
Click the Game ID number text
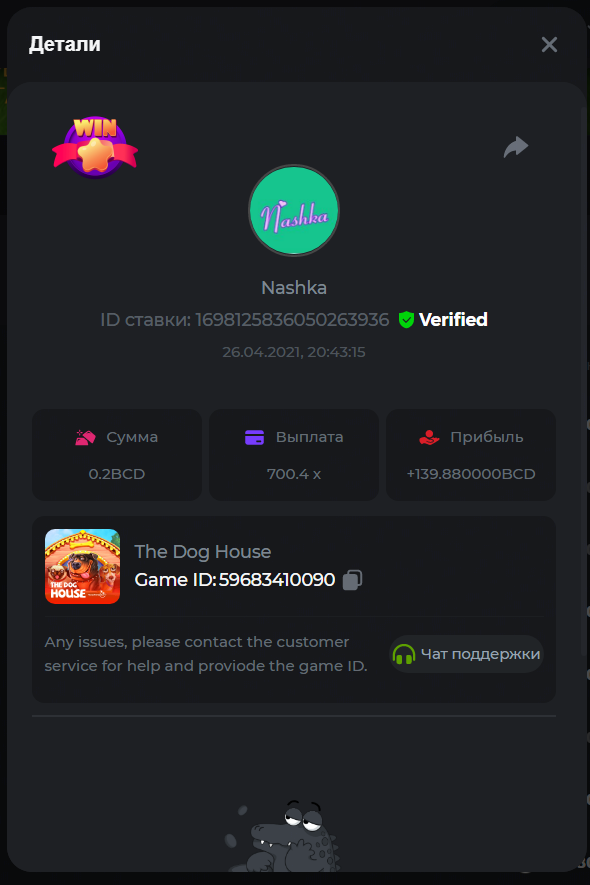tap(277, 580)
